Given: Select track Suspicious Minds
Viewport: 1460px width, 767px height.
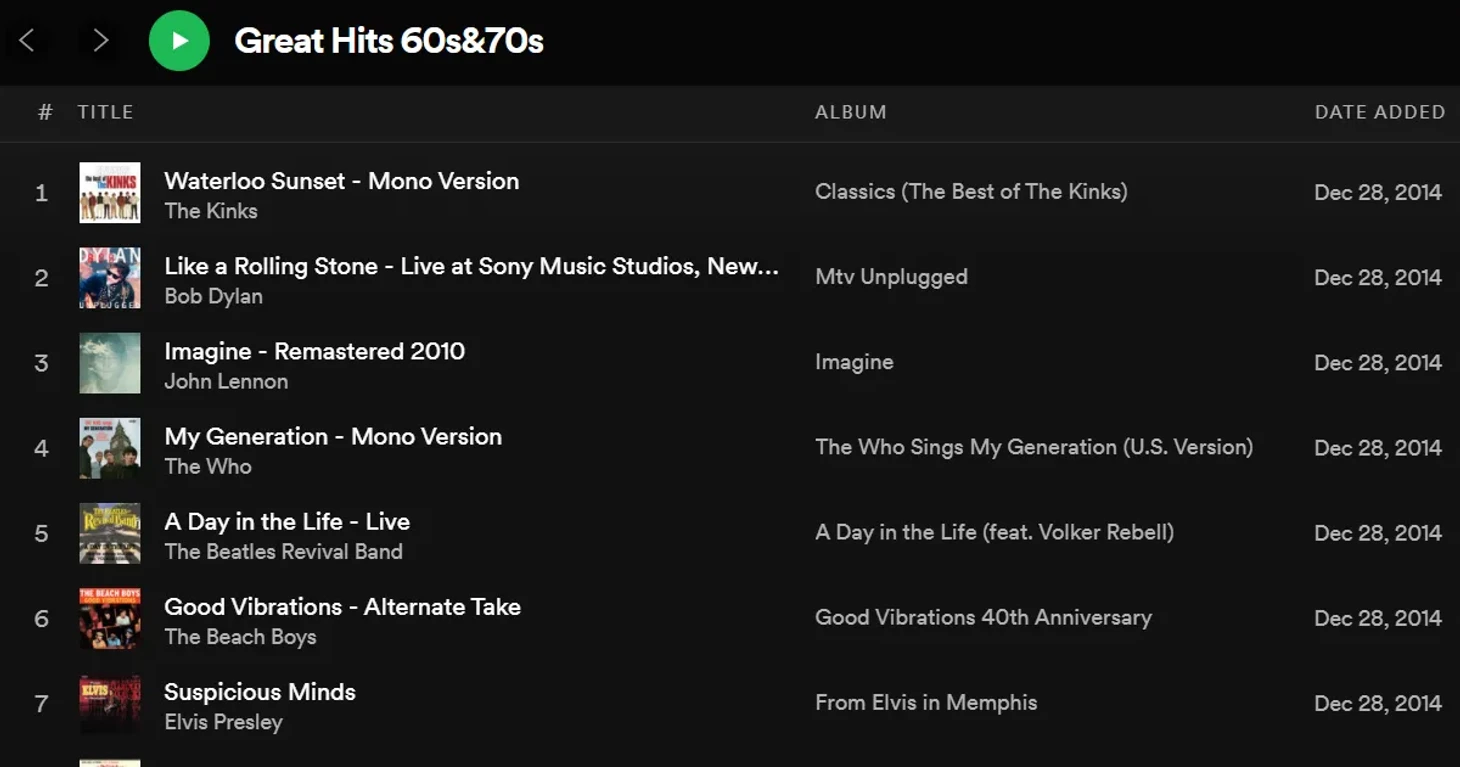Looking at the screenshot, I should point(260,692).
